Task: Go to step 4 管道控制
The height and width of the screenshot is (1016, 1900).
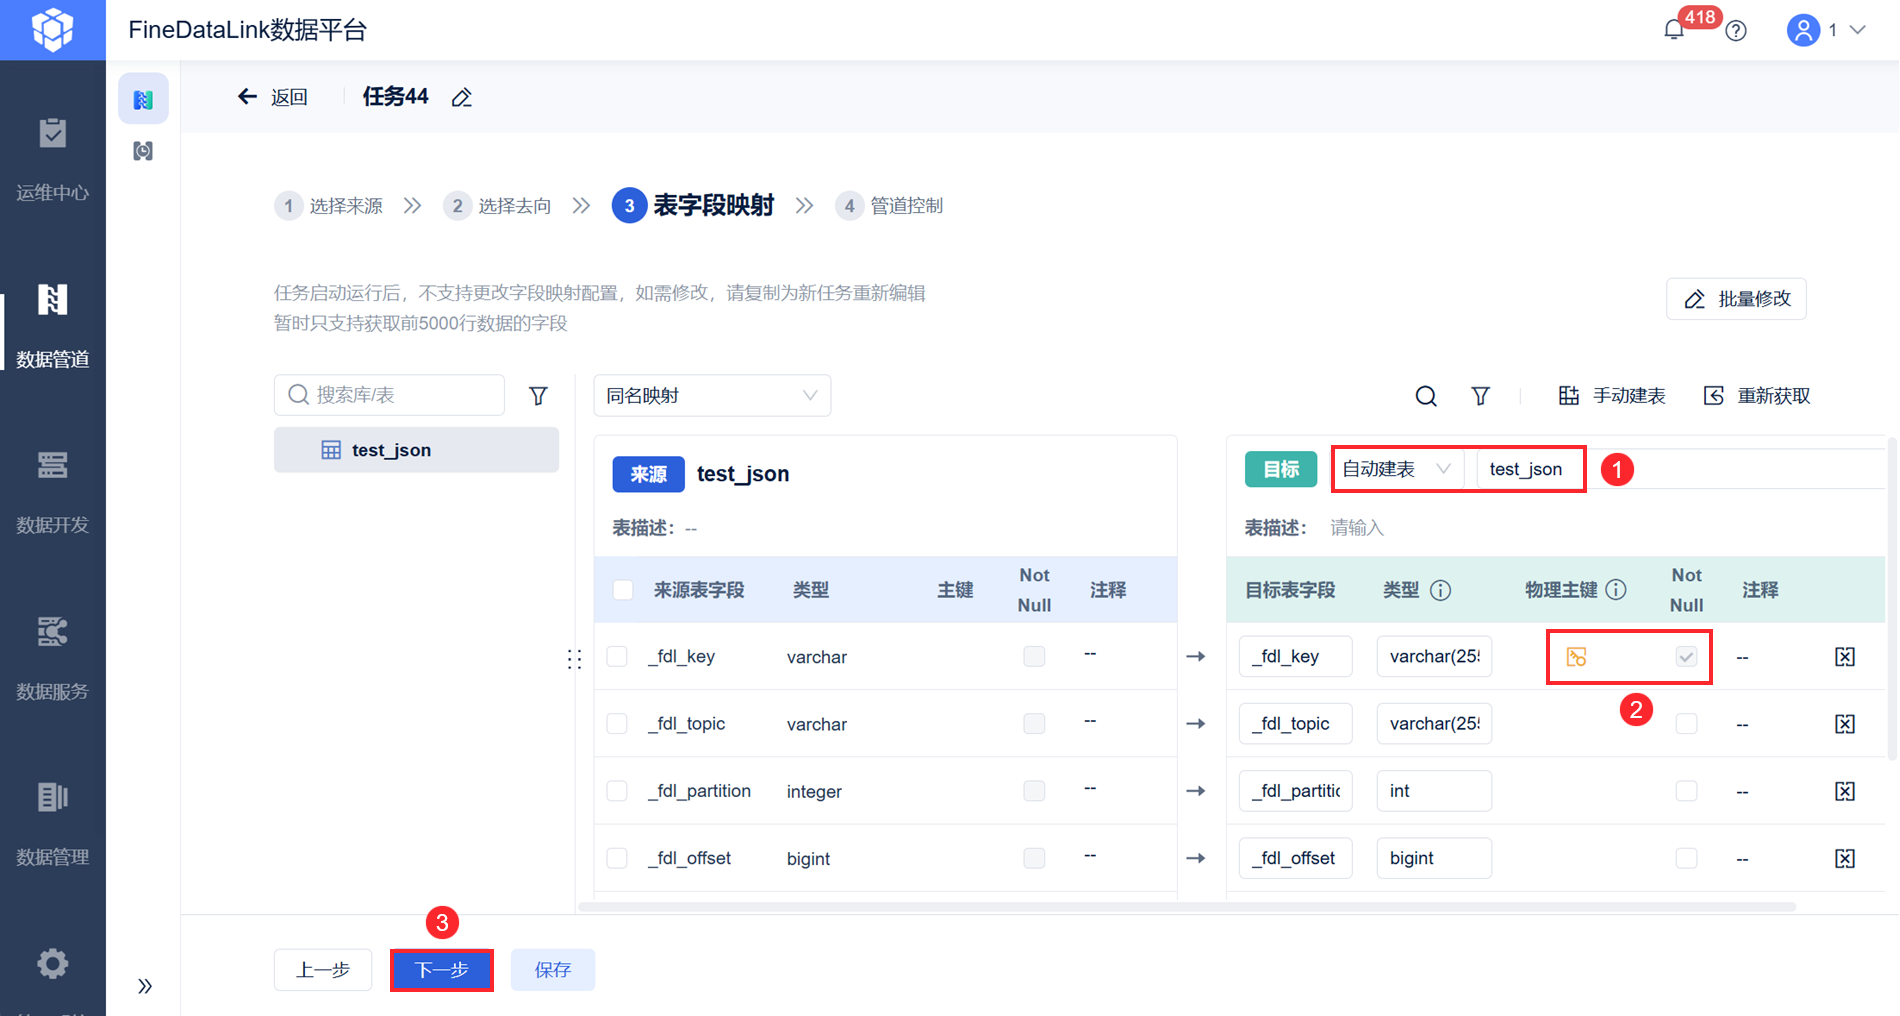Action: (x=890, y=206)
